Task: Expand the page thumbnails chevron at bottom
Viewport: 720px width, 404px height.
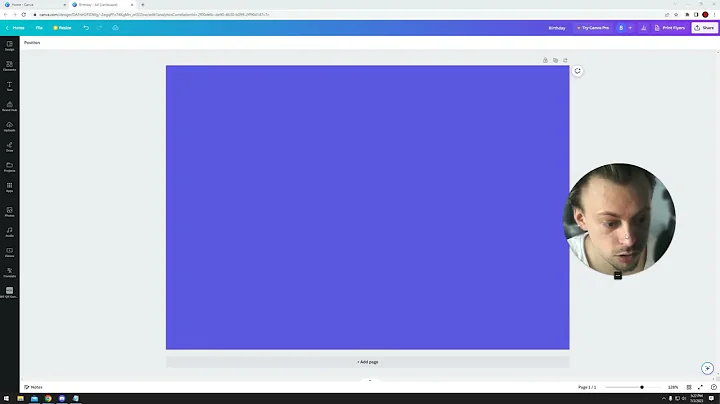Action: click(370, 381)
